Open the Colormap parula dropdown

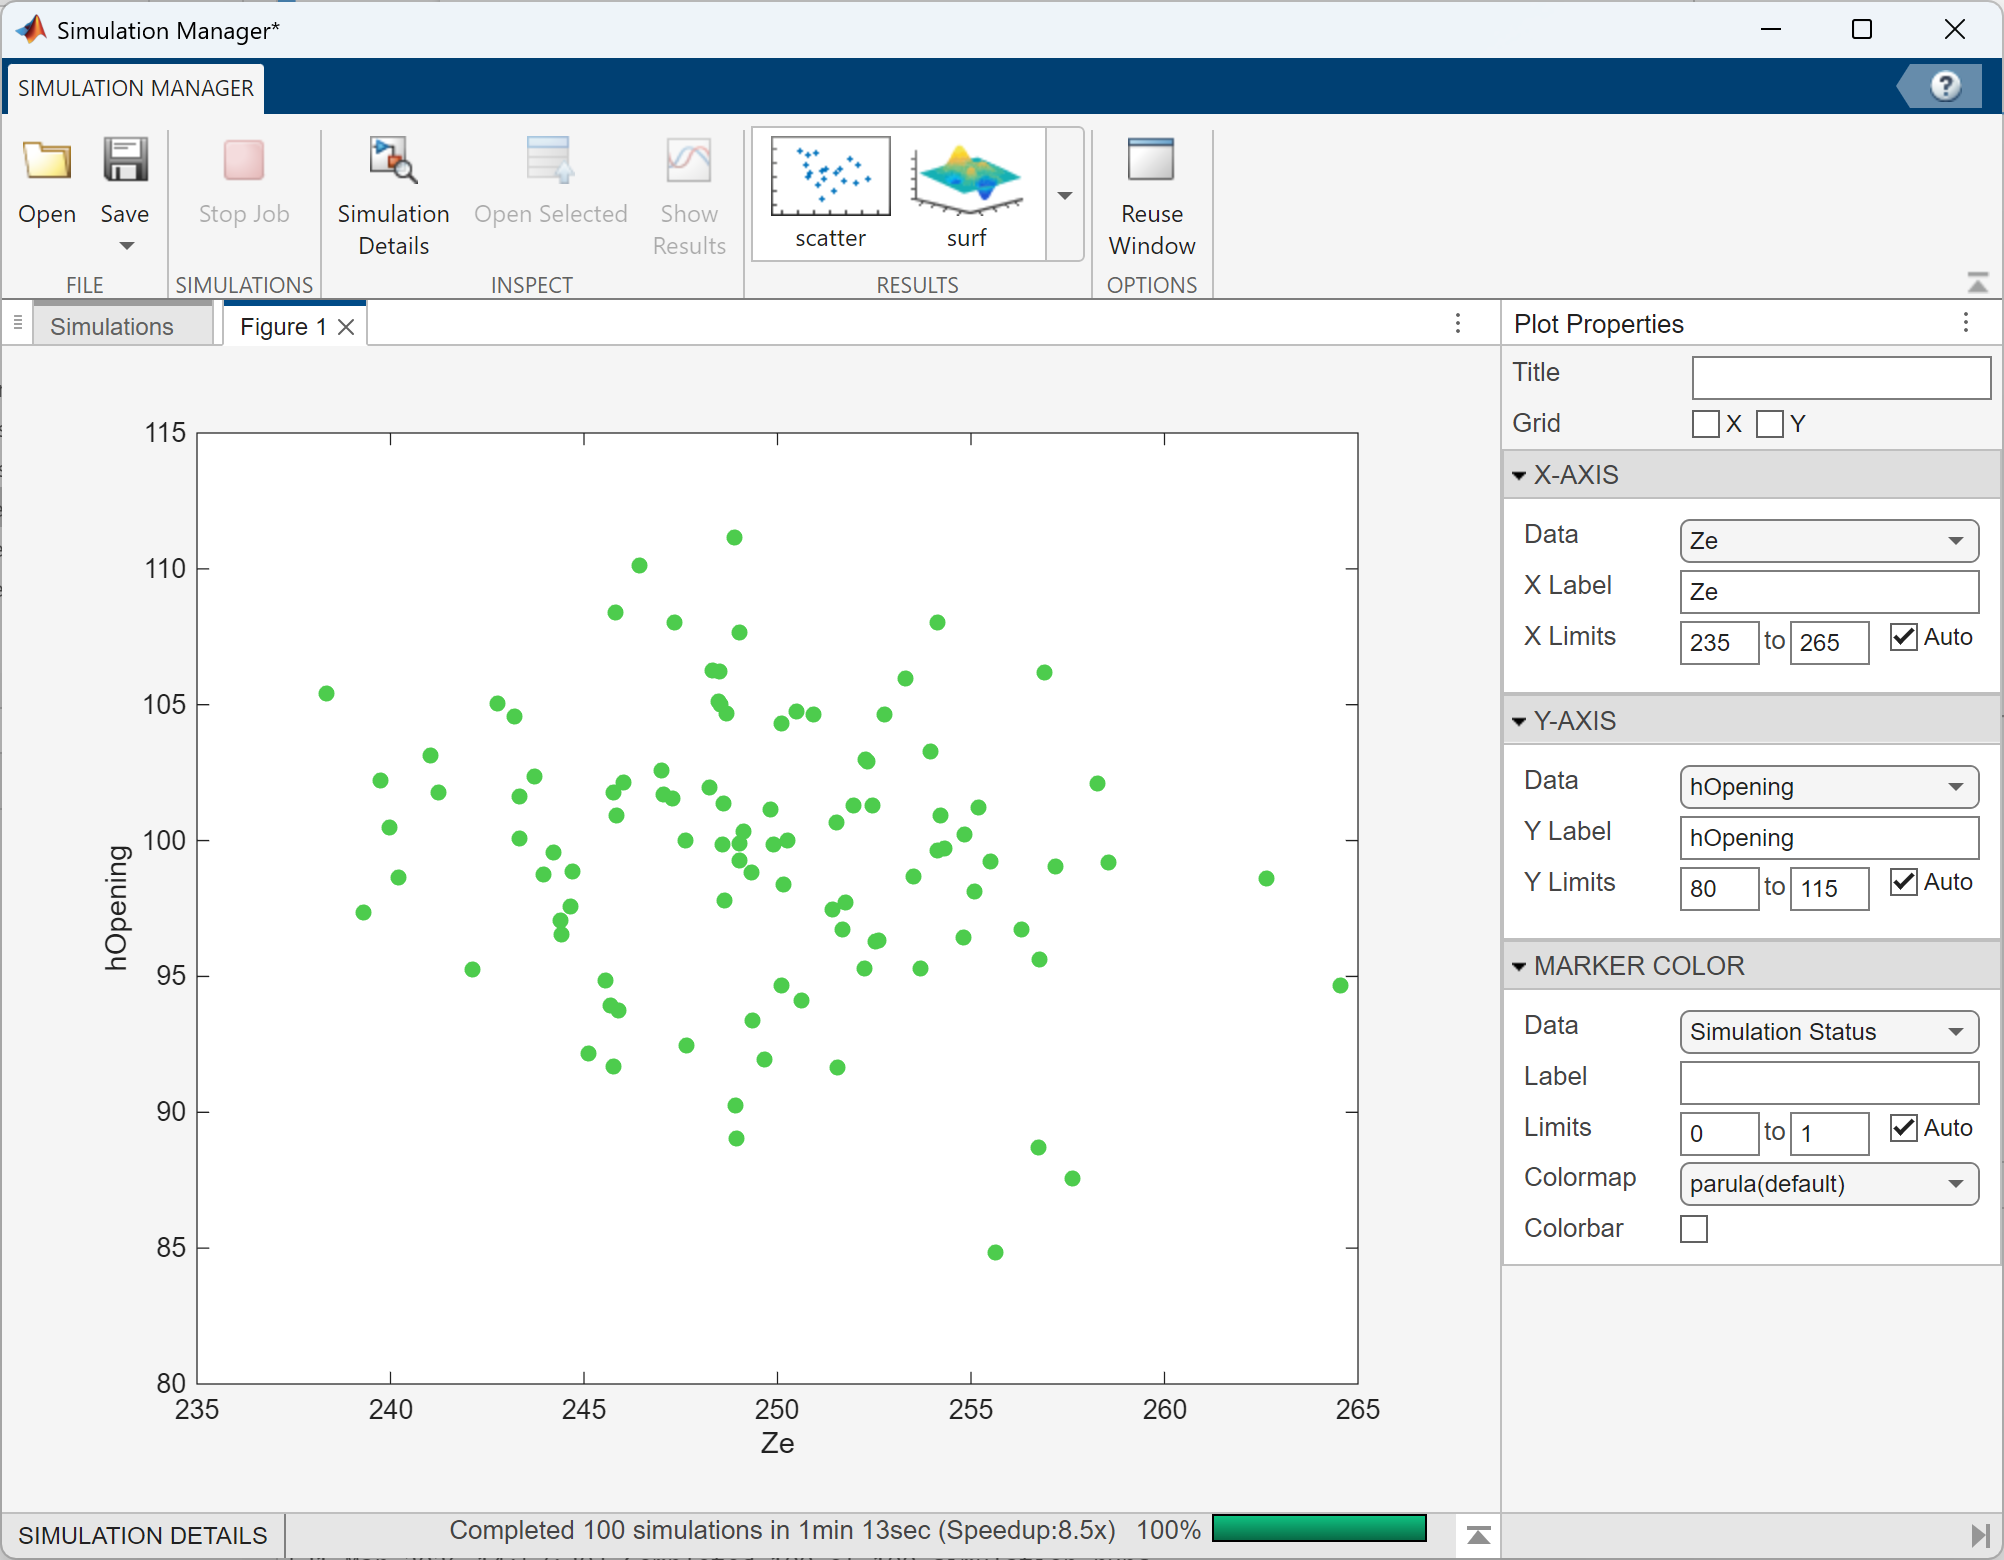click(x=1828, y=1184)
